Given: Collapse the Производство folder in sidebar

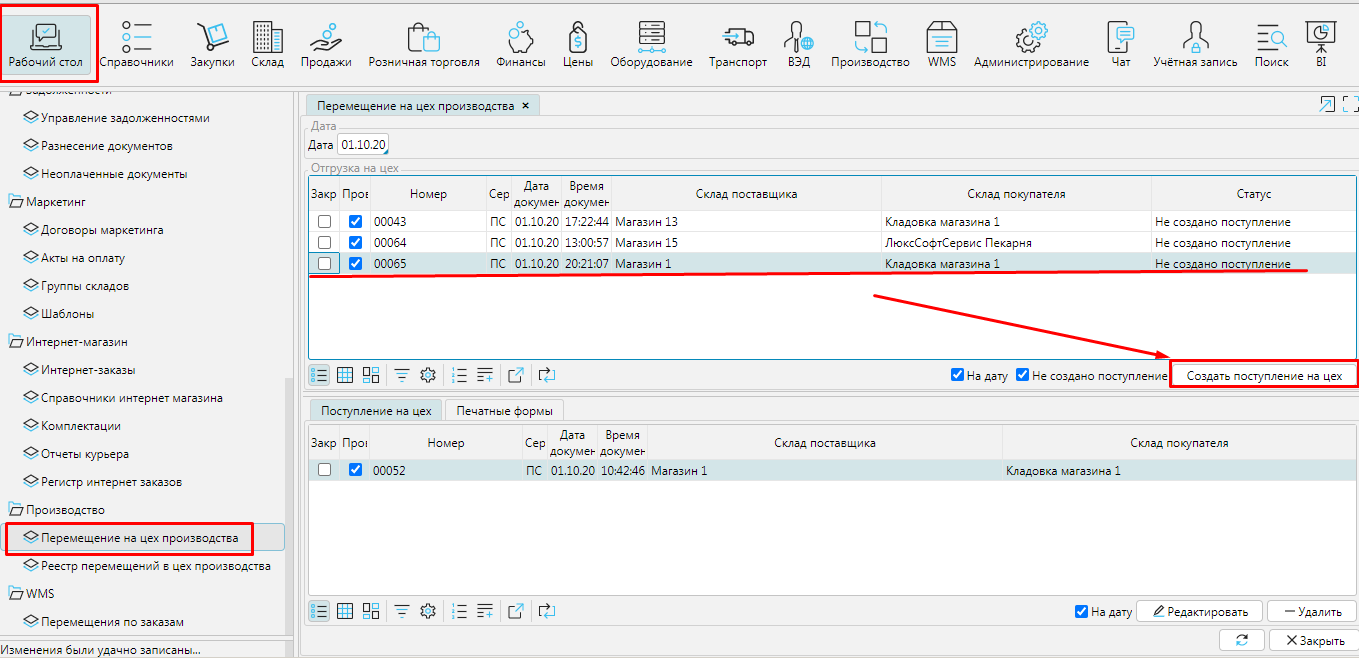Looking at the screenshot, I should point(16,510).
